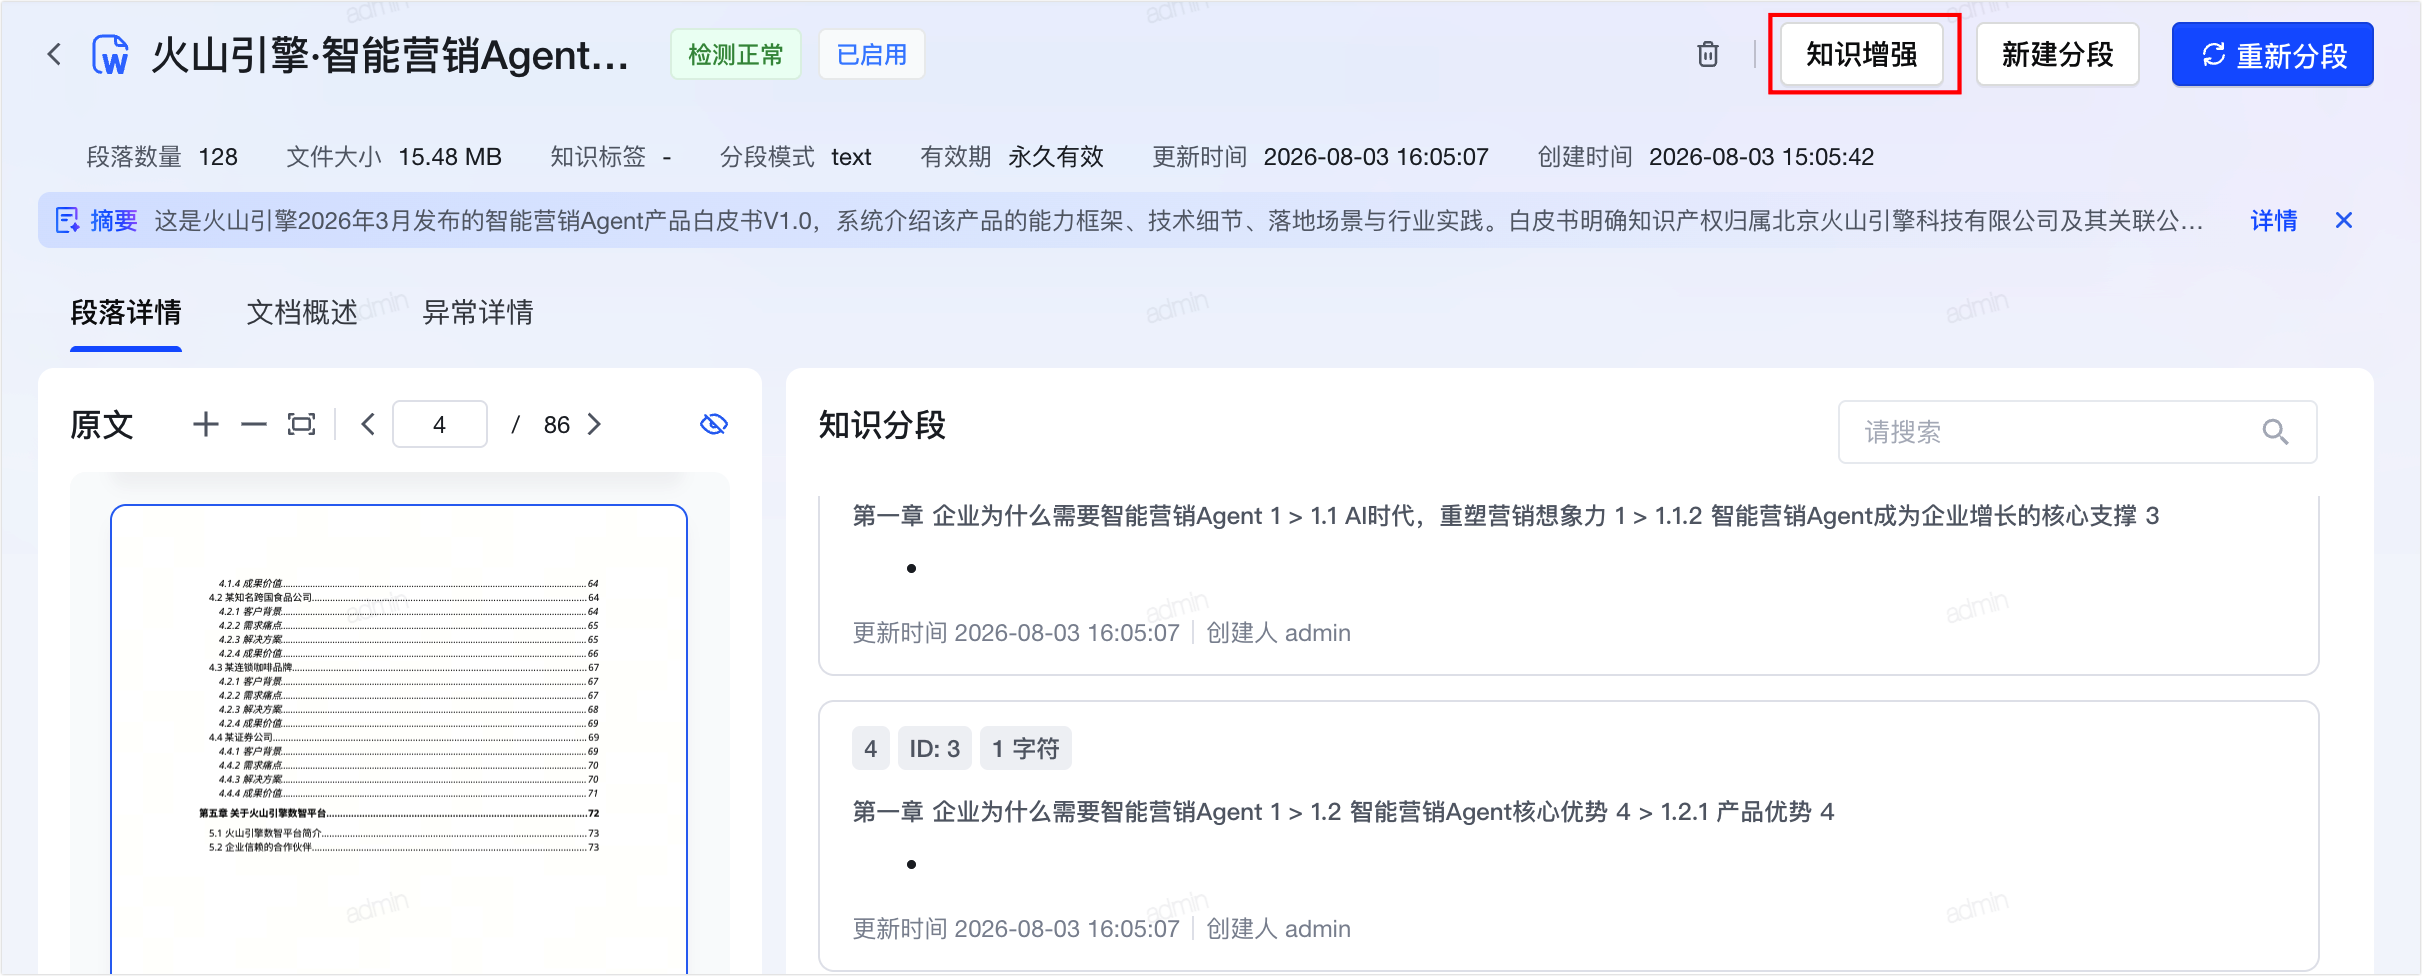Click the 新建分段 button
This screenshot has width=2422, height=976.
(2057, 54)
